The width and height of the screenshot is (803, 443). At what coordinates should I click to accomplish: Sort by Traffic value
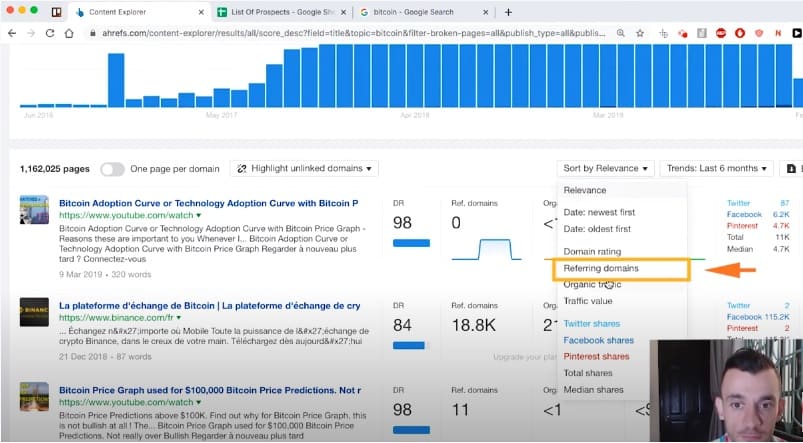pyautogui.click(x=588, y=301)
